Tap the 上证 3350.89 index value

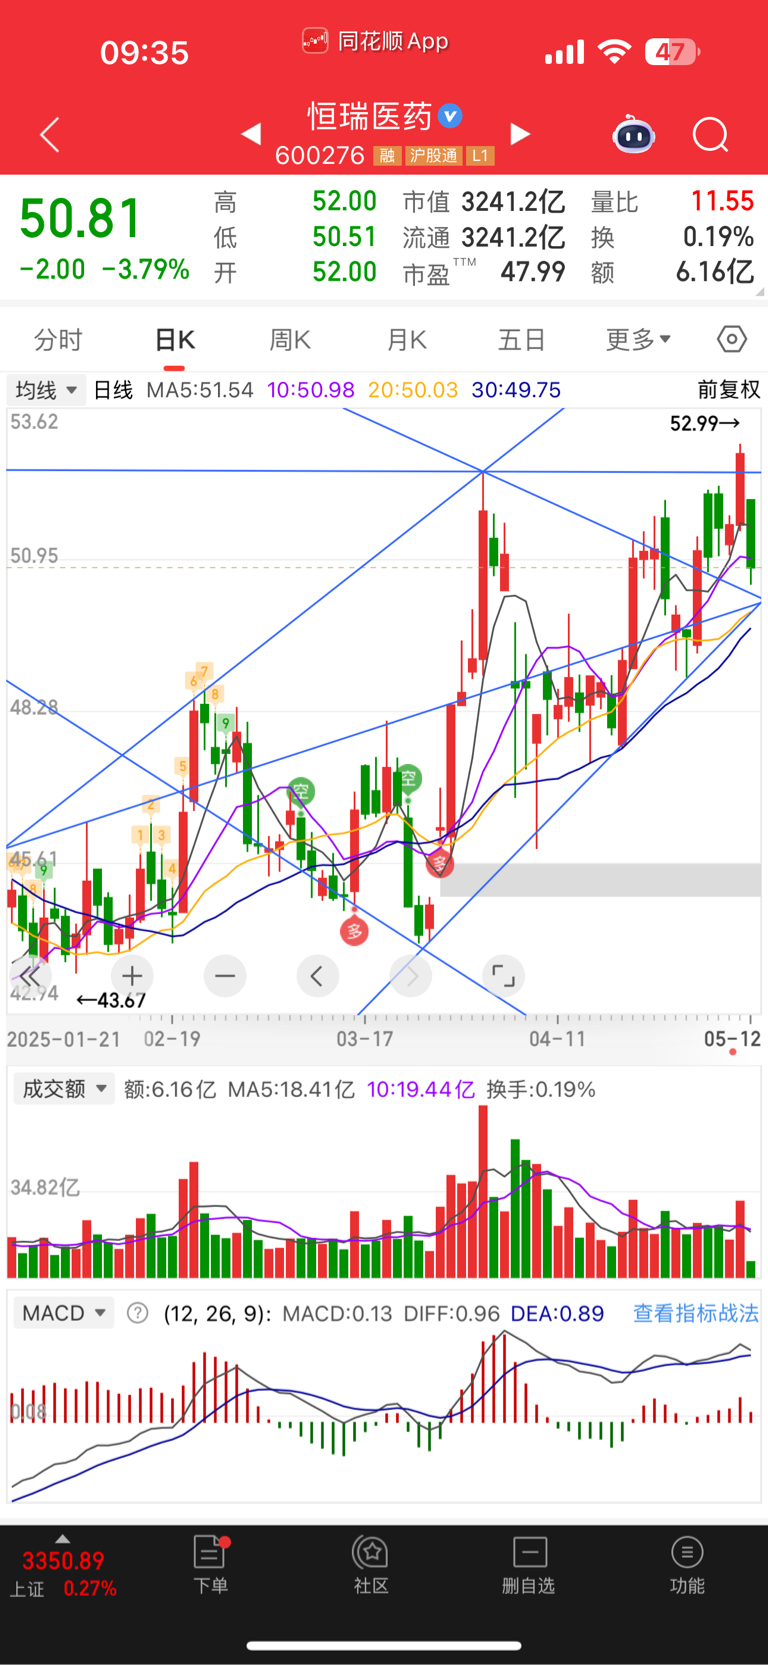pyautogui.click(x=63, y=1561)
